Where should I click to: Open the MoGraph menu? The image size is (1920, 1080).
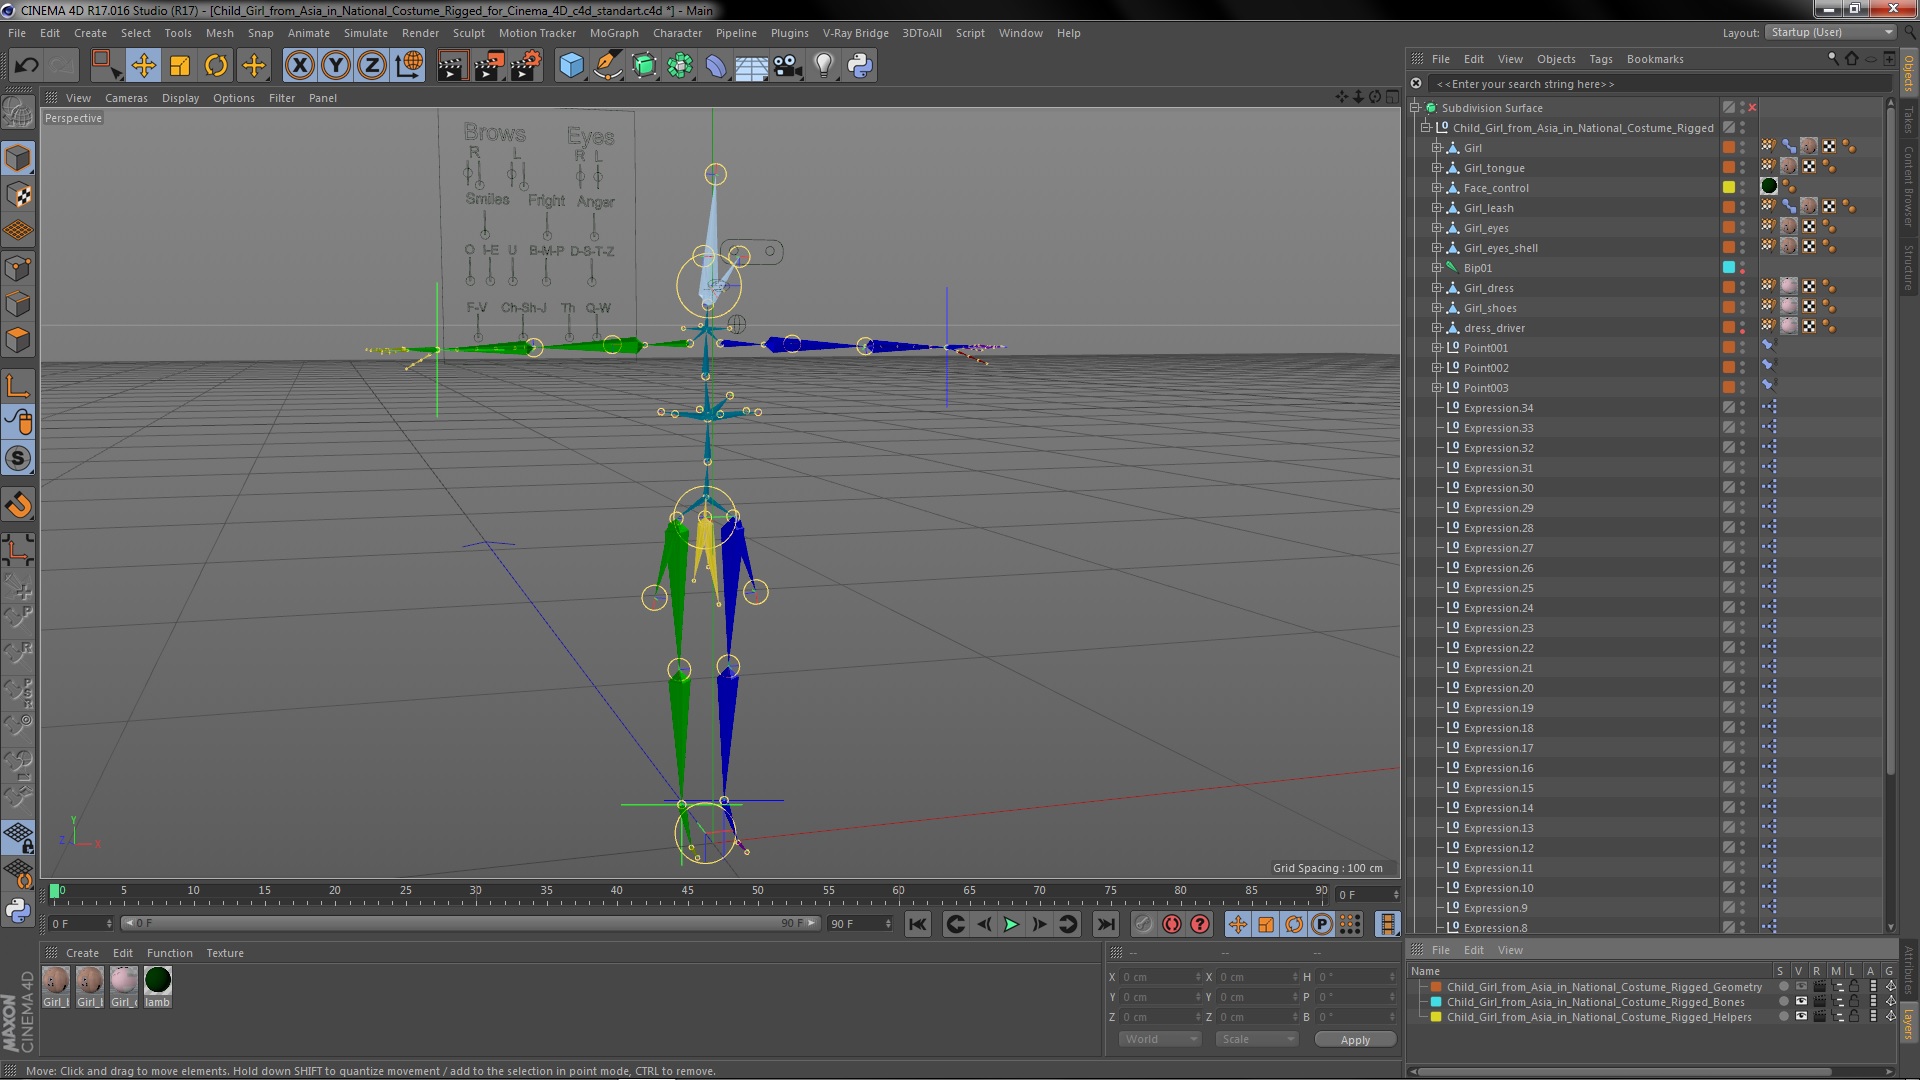614,33
